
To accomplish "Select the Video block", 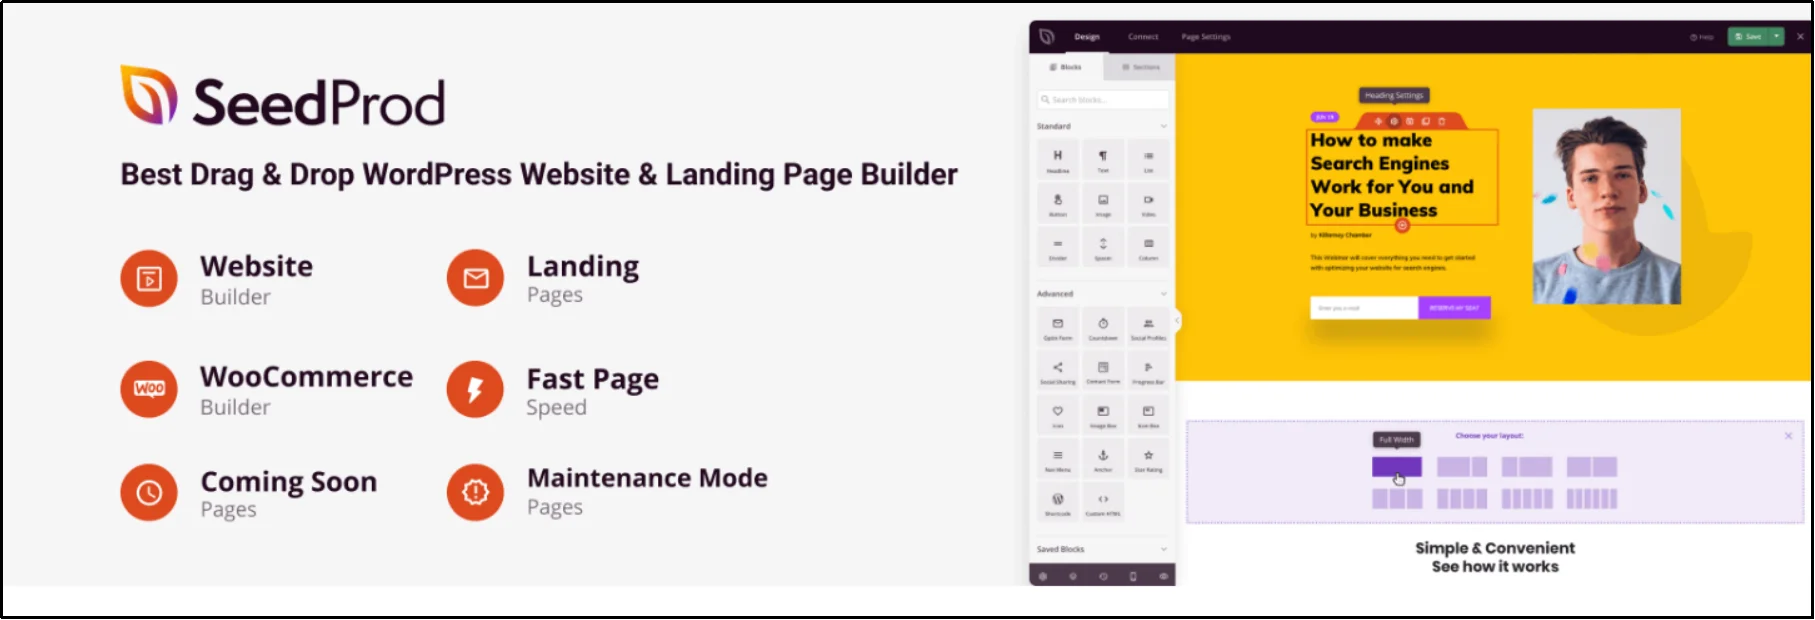I will [1148, 204].
